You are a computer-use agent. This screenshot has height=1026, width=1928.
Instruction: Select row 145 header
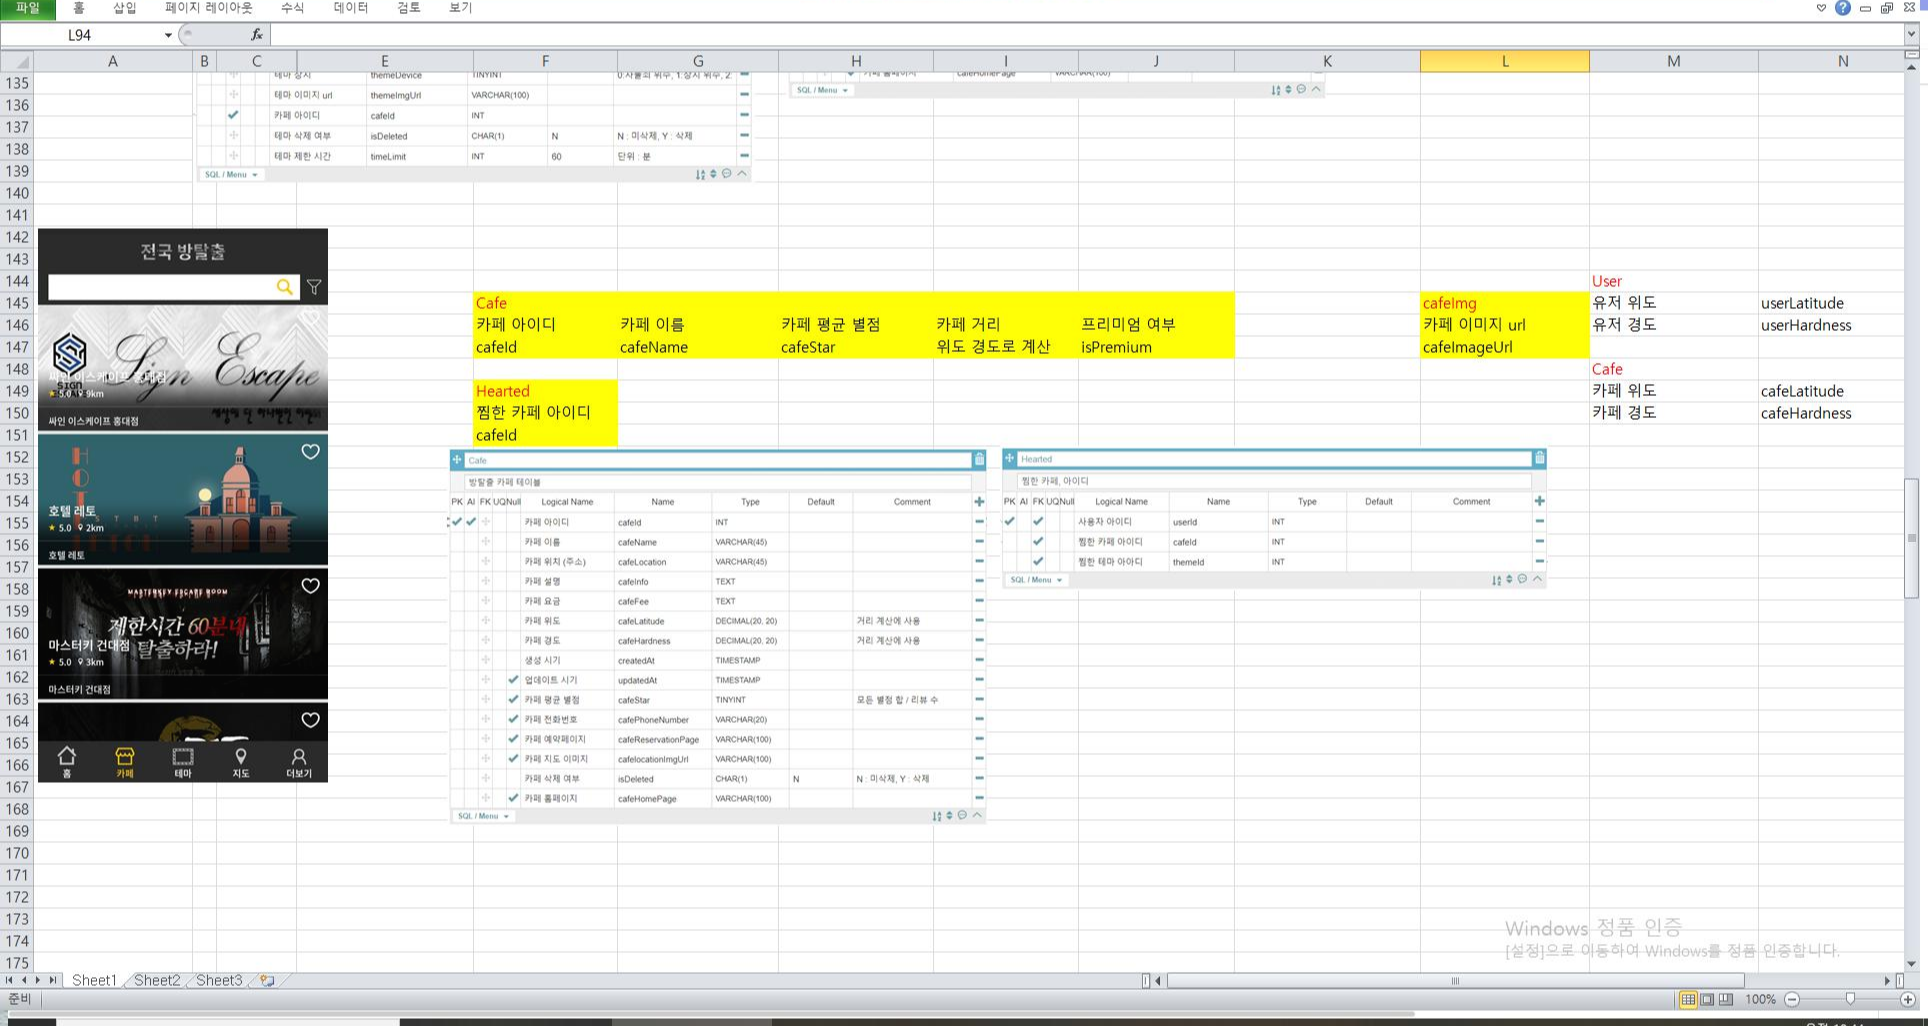(x=17, y=303)
